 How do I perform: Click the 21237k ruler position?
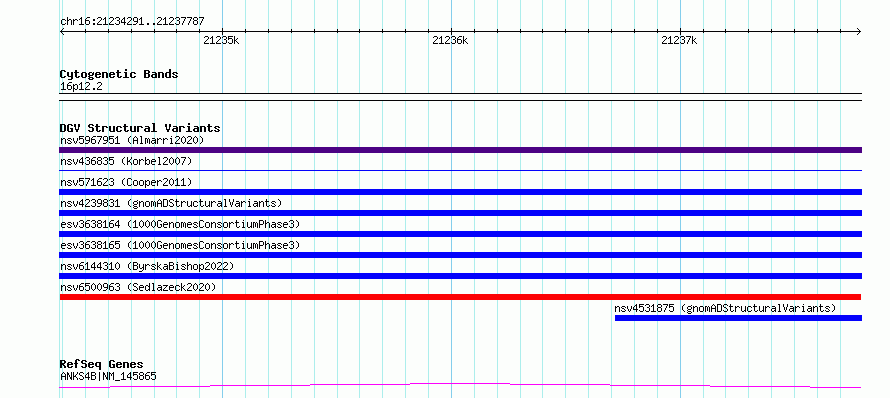[x=679, y=40]
